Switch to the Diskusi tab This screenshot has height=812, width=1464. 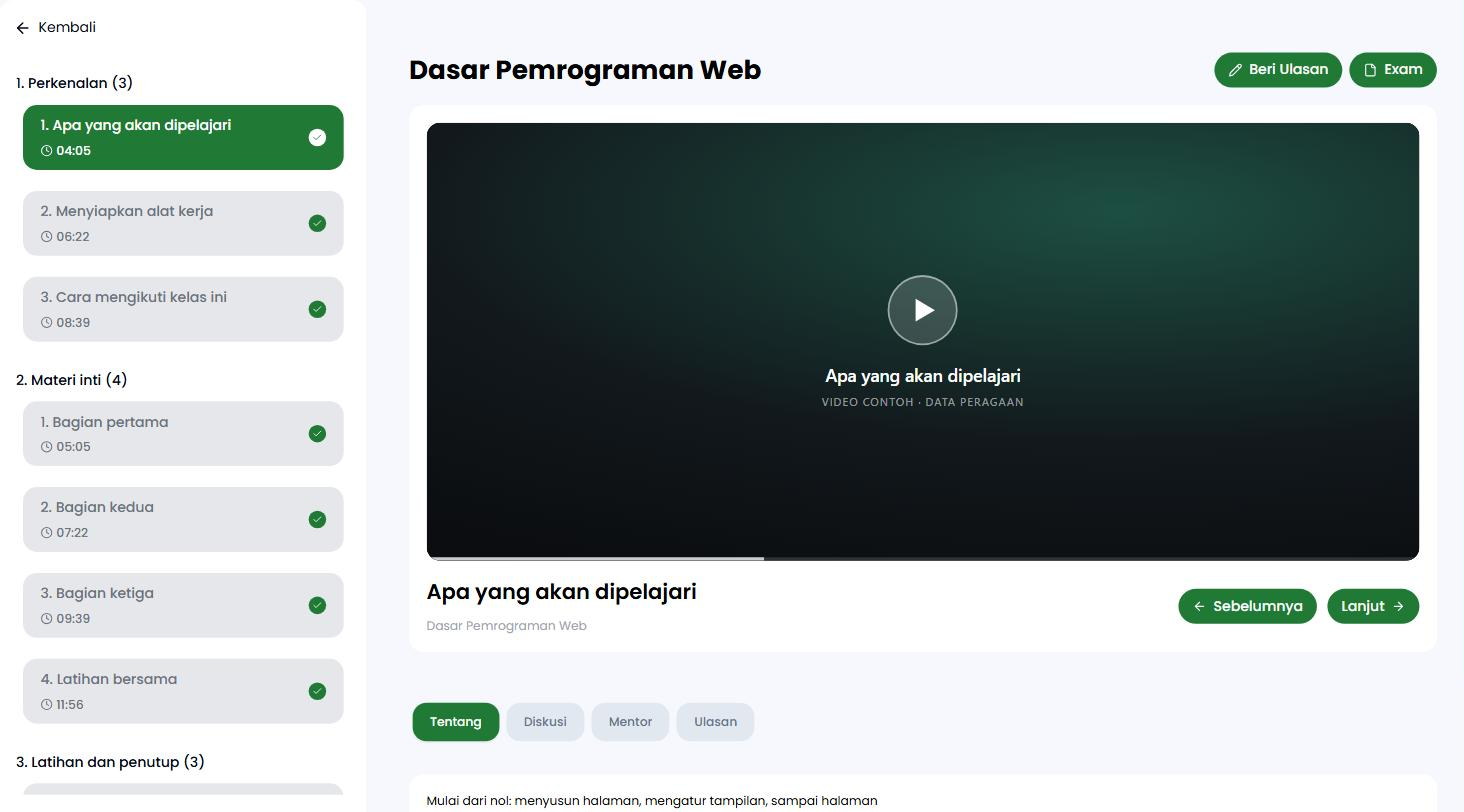tap(545, 722)
